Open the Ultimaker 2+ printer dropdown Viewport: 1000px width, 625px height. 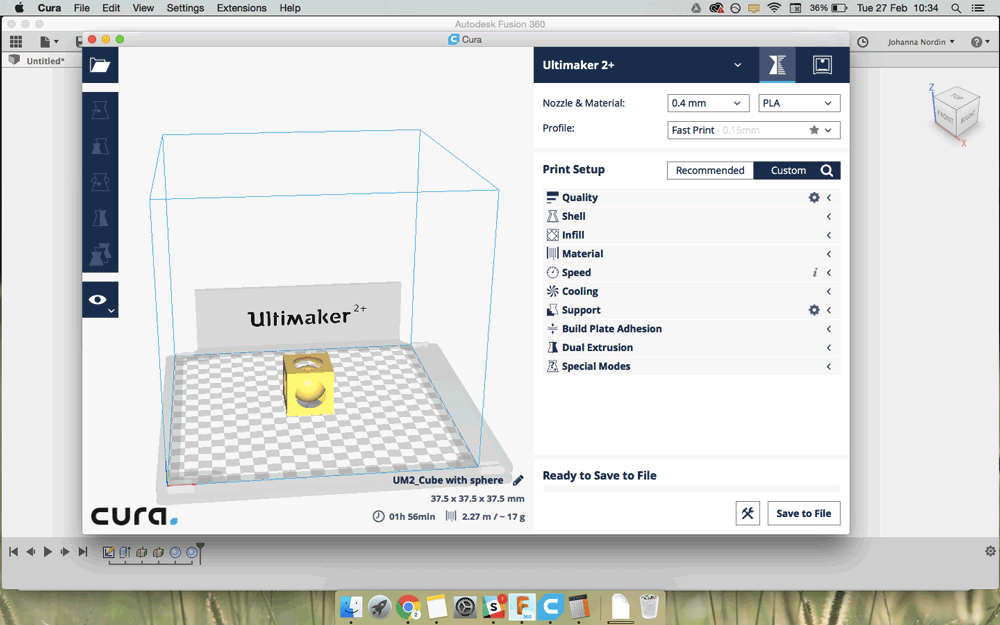click(642, 65)
